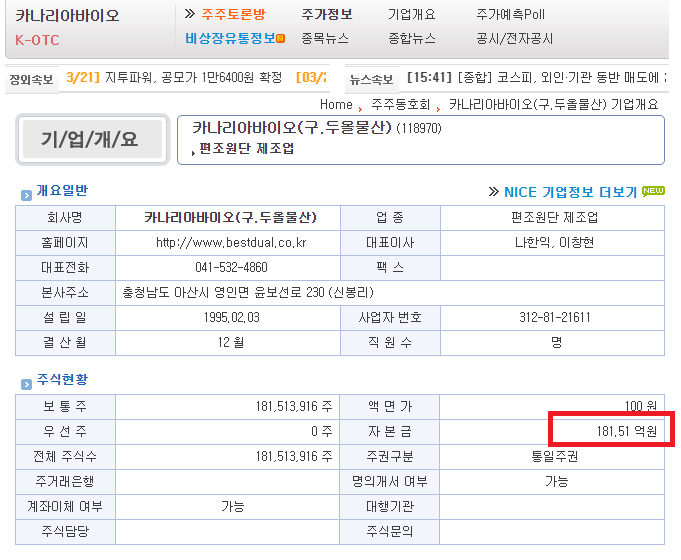This screenshot has width=681, height=560.
Task: Click the 명의개서 여부 value 가능
Action: tap(556, 481)
